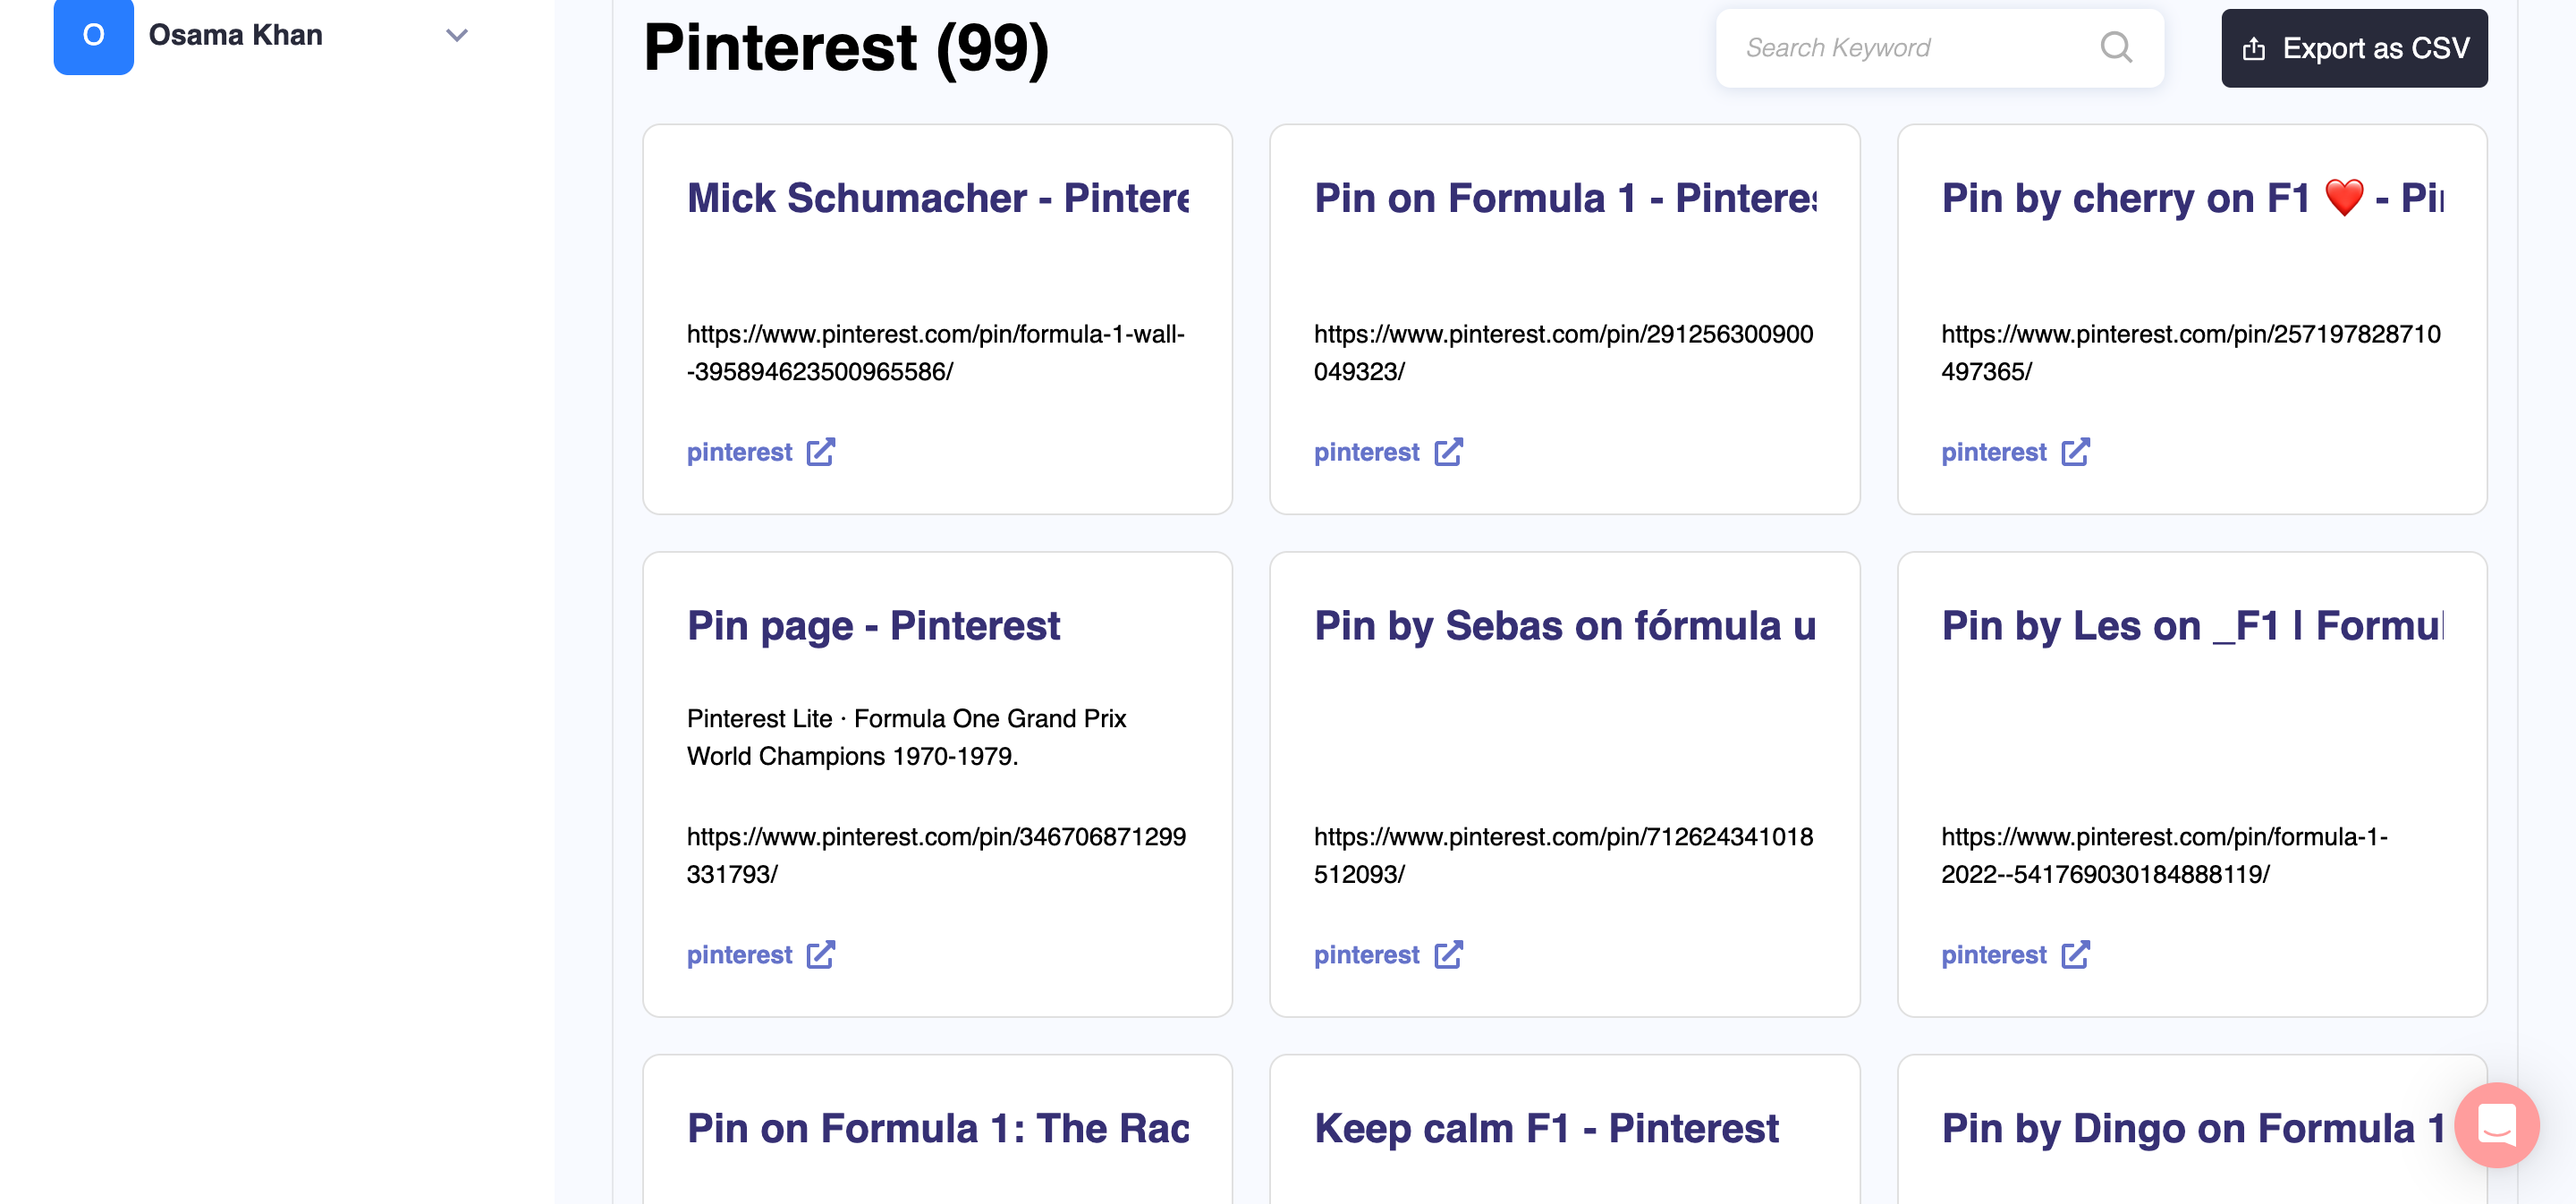
Task: Open external link icon on Pin on Formula 1 card
Action: pos(1447,452)
